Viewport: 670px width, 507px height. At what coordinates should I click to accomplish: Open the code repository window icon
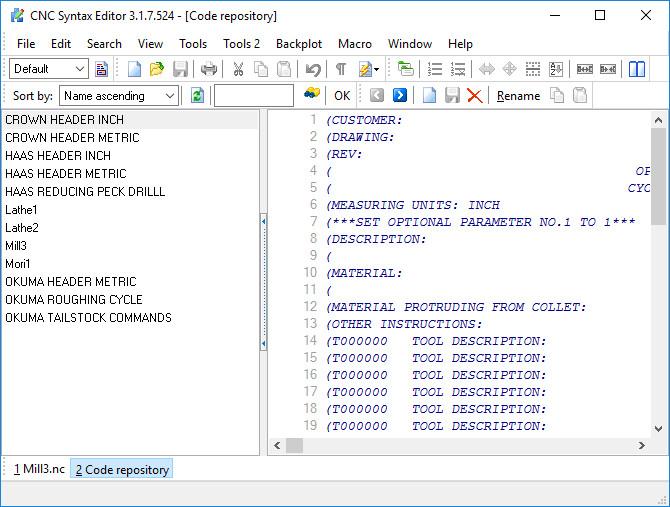pos(406,69)
